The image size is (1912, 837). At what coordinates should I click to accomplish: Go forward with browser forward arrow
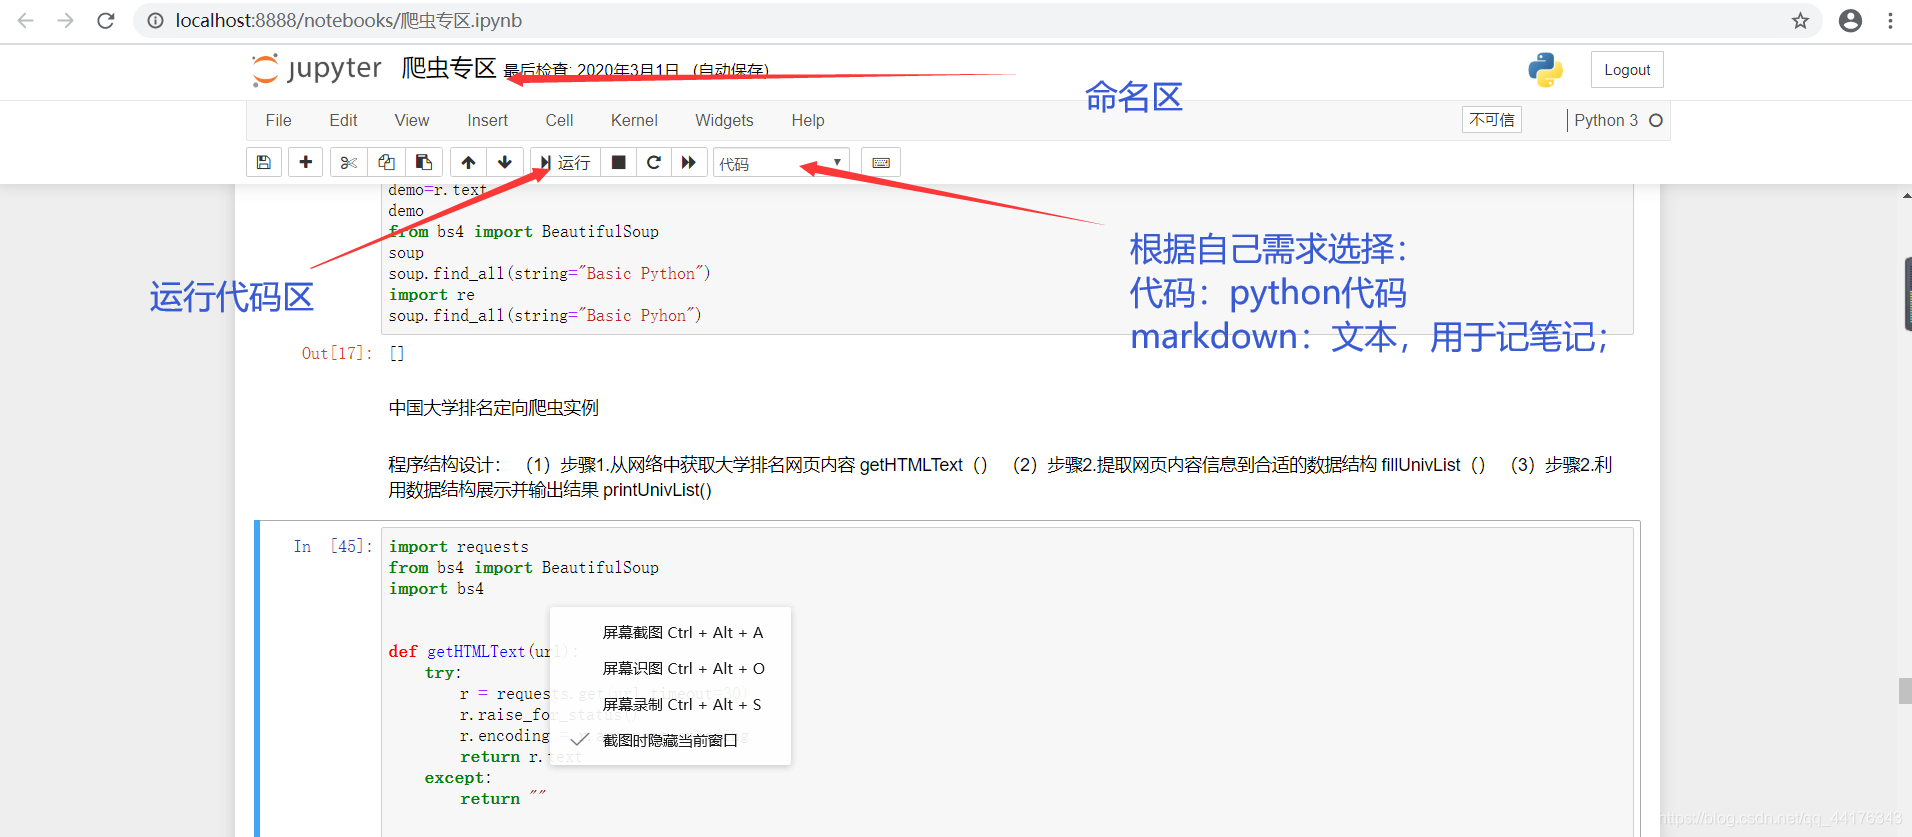coord(66,20)
